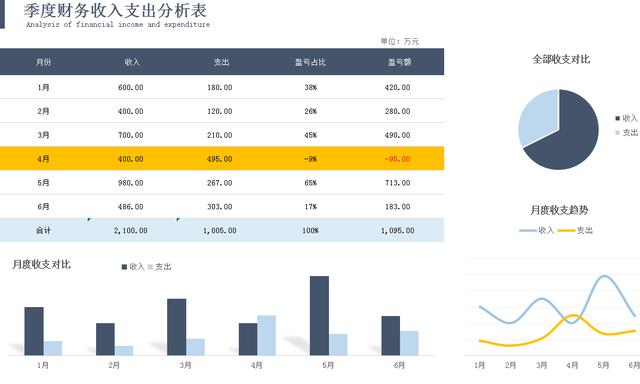640x384 pixels.
Task: Click 支出 legend entry beside pie chart
Action: 627,132
